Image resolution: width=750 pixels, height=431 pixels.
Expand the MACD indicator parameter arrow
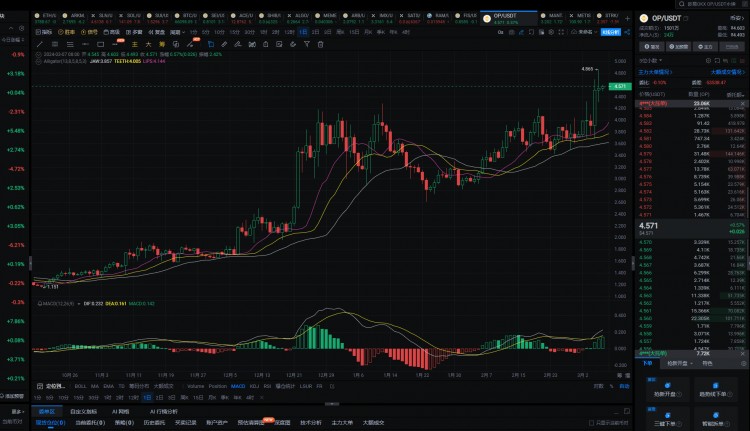[78, 303]
